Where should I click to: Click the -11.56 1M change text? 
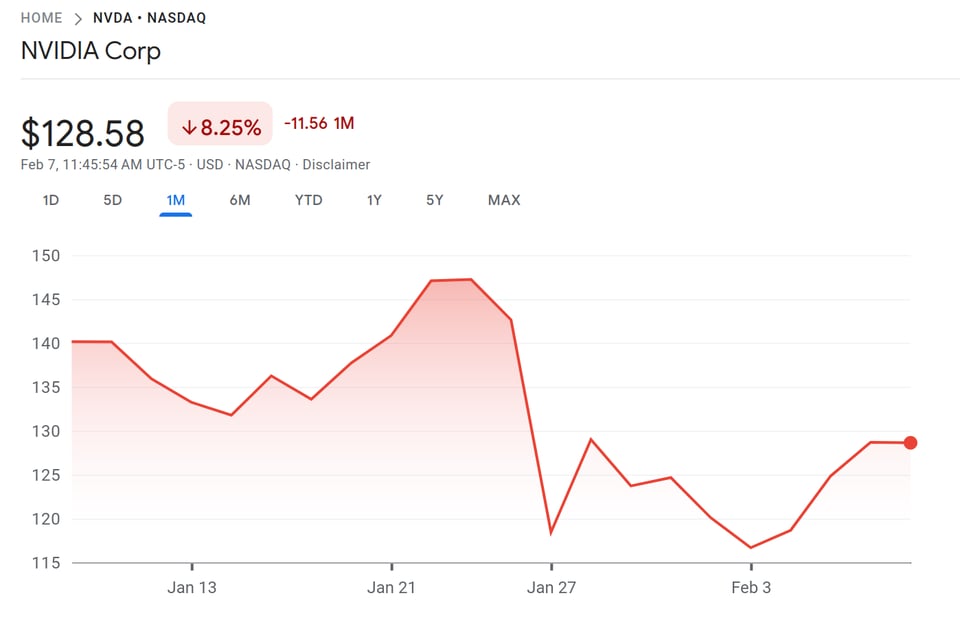coord(319,123)
